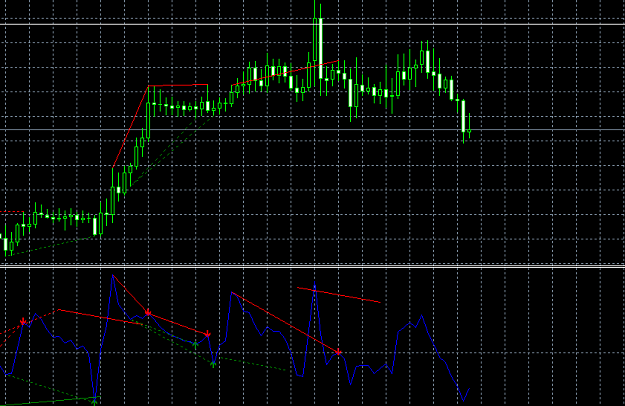Select the flat red trendline above the consolidation candles
The width and height of the screenshot is (625, 406).
pyautogui.click(x=178, y=85)
